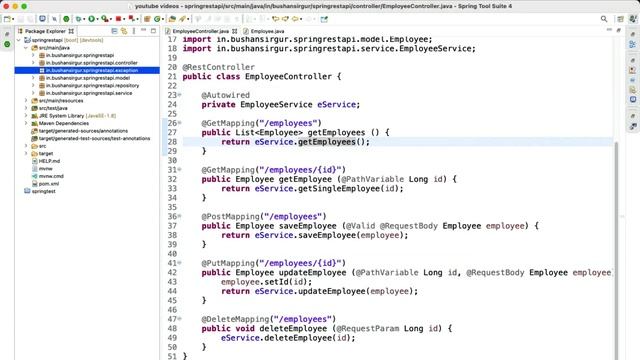Screen dimensions: 640x360
Task: Open Back history dropdown arrow
Action: (x=301, y=19)
